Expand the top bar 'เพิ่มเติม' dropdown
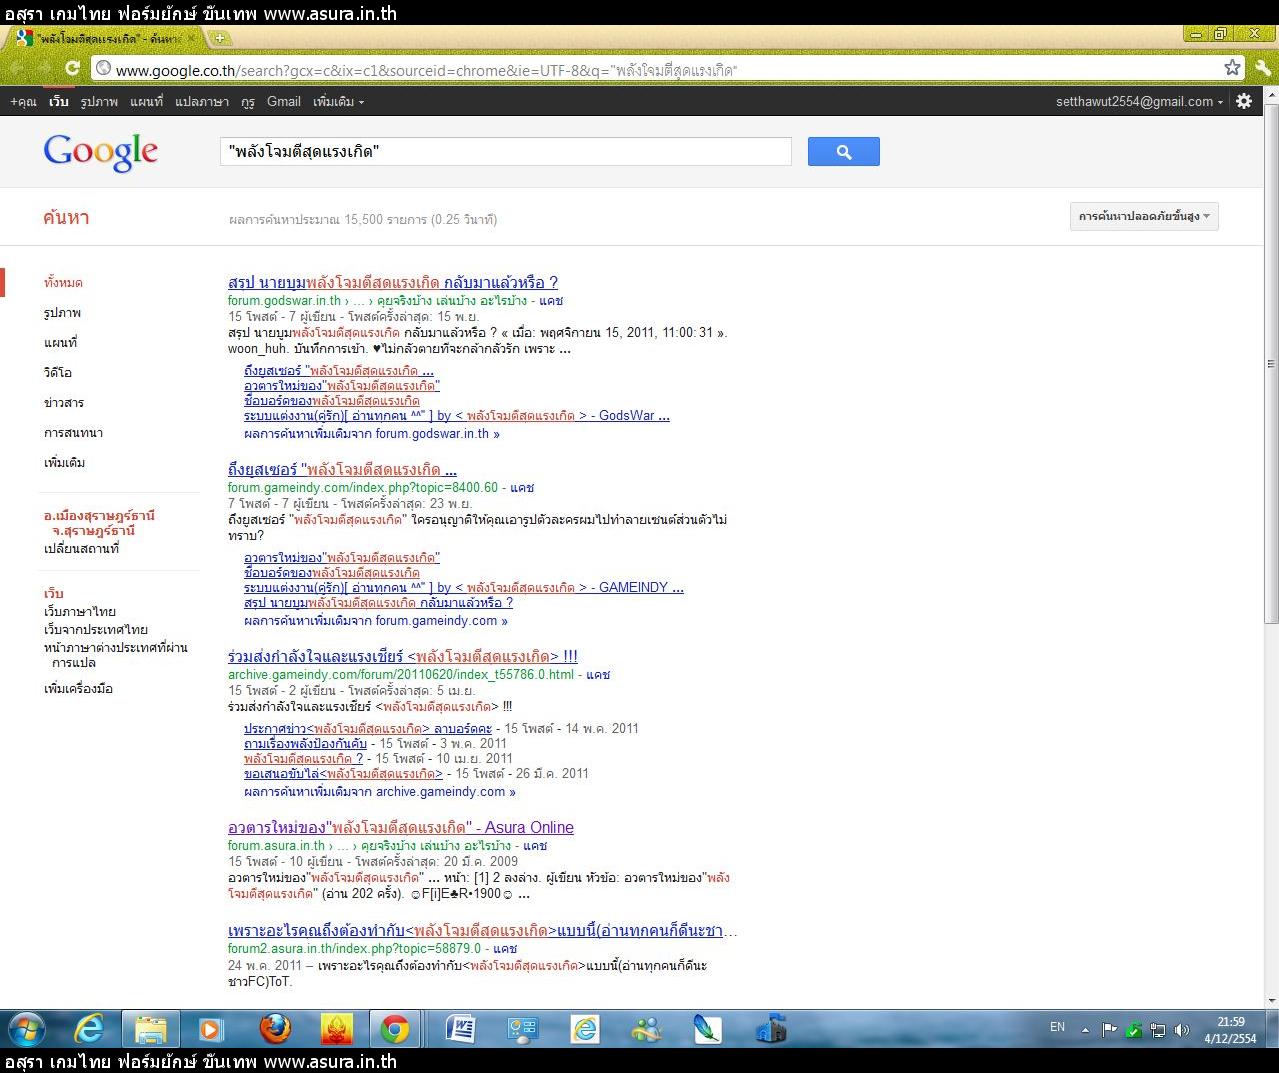The width and height of the screenshot is (1279, 1073). point(338,102)
